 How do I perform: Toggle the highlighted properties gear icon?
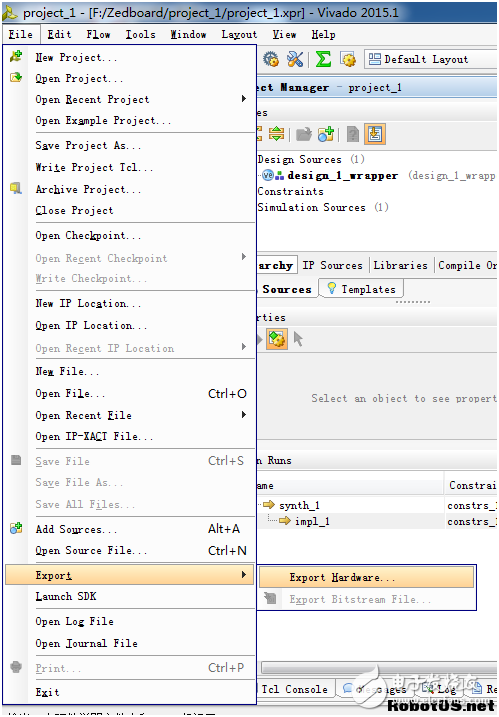pos(277,339)
